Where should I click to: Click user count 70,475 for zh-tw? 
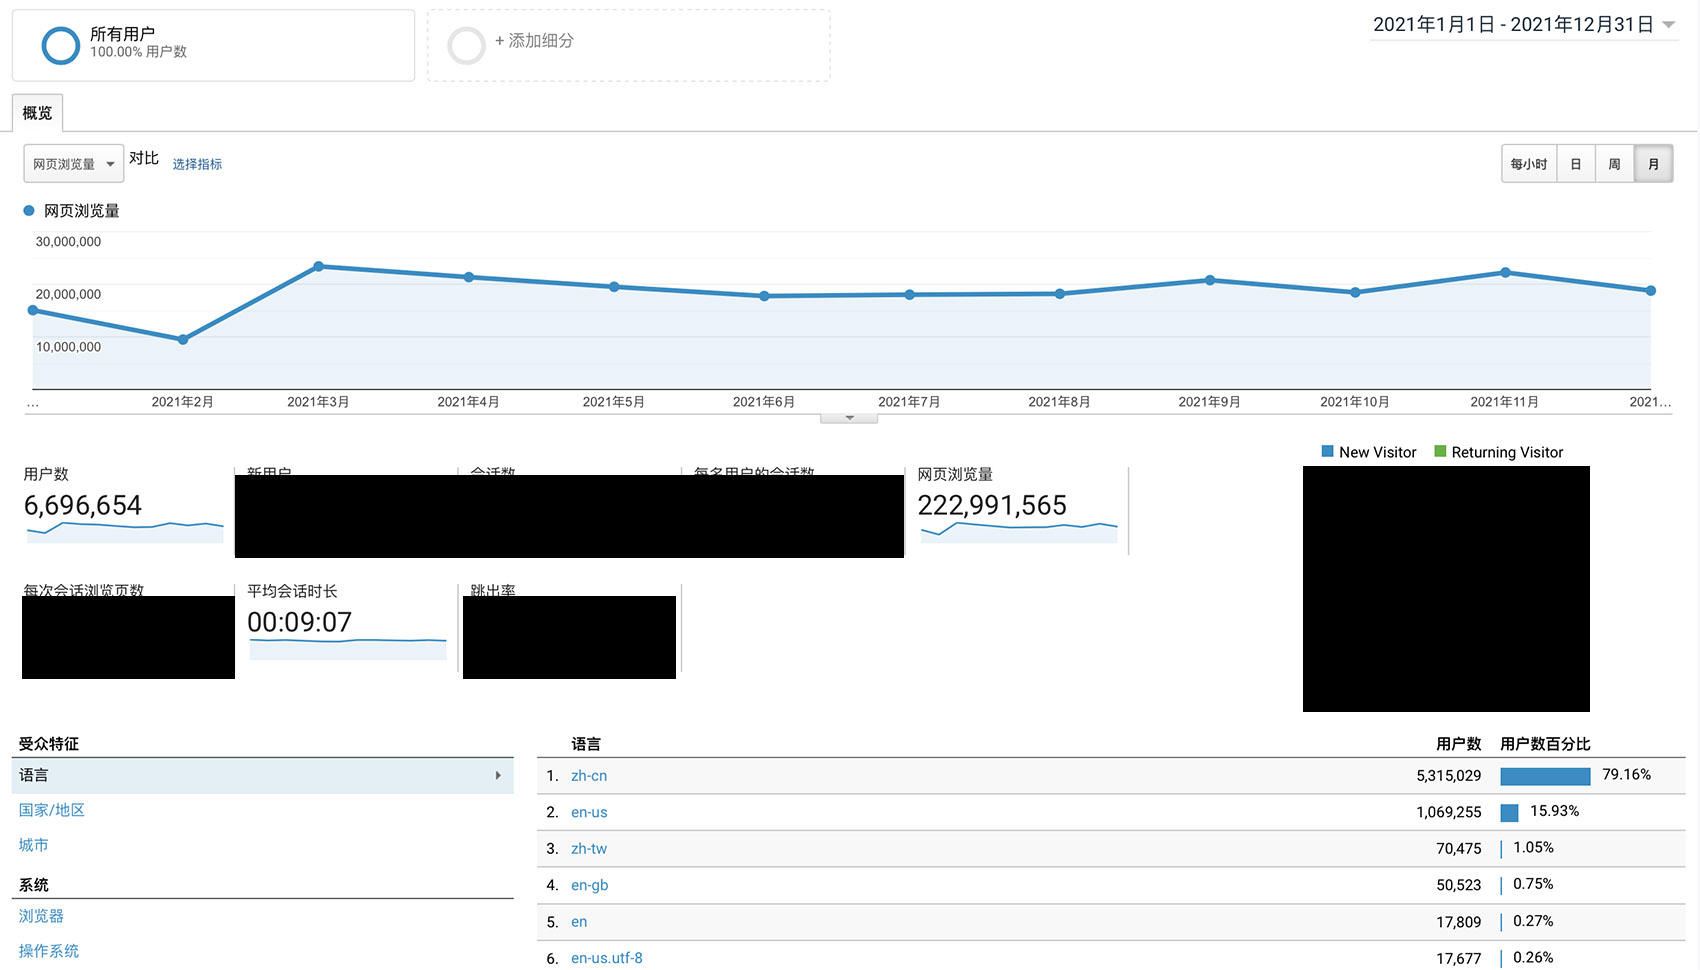pos(1459,849)
